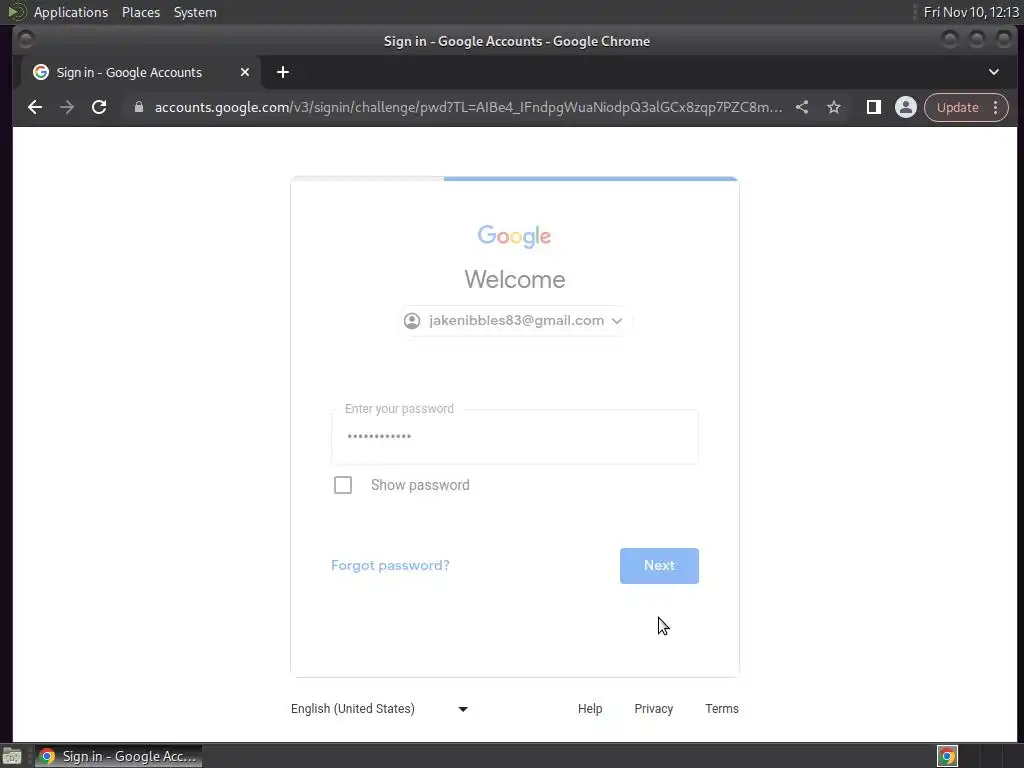Click the Chrome tray icon
This screenshot has width=1024, height=768.
click(947, 756)
